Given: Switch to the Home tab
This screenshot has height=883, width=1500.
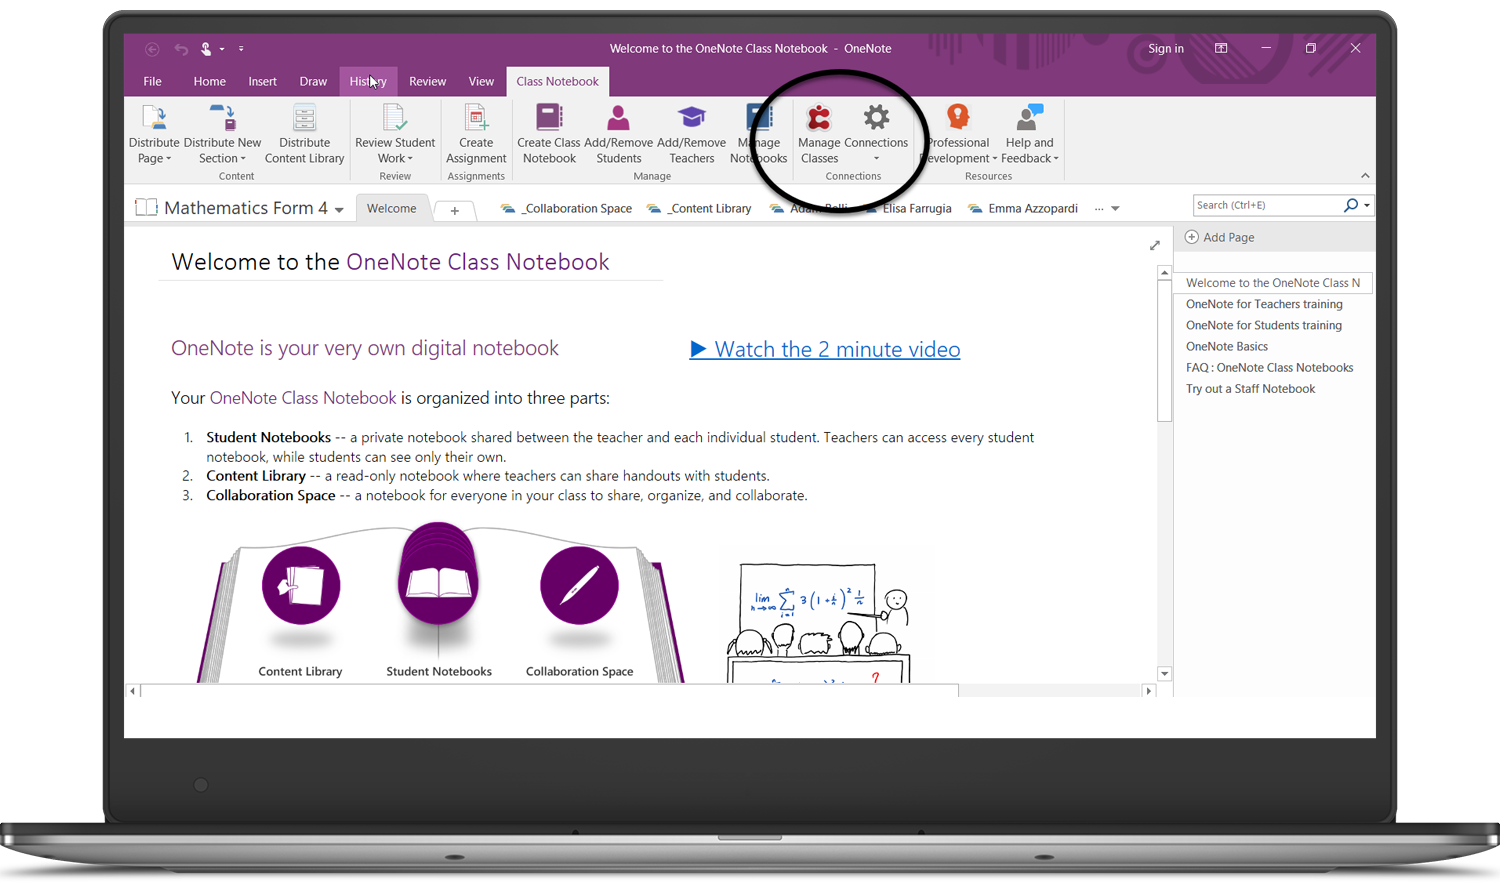Looking at the screenshot, I should [209, 81].
